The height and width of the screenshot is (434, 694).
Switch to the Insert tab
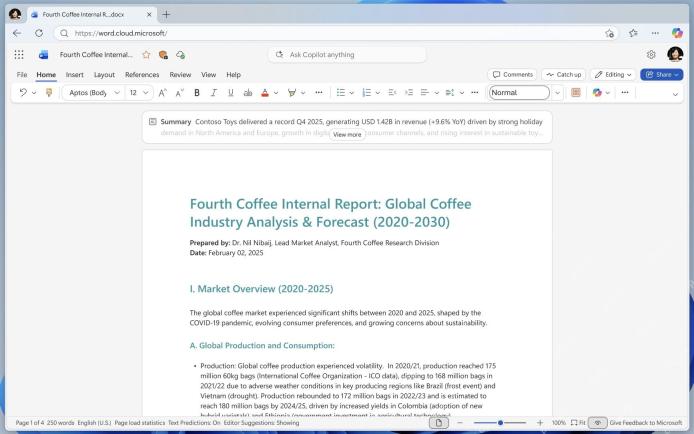point(74,75)
